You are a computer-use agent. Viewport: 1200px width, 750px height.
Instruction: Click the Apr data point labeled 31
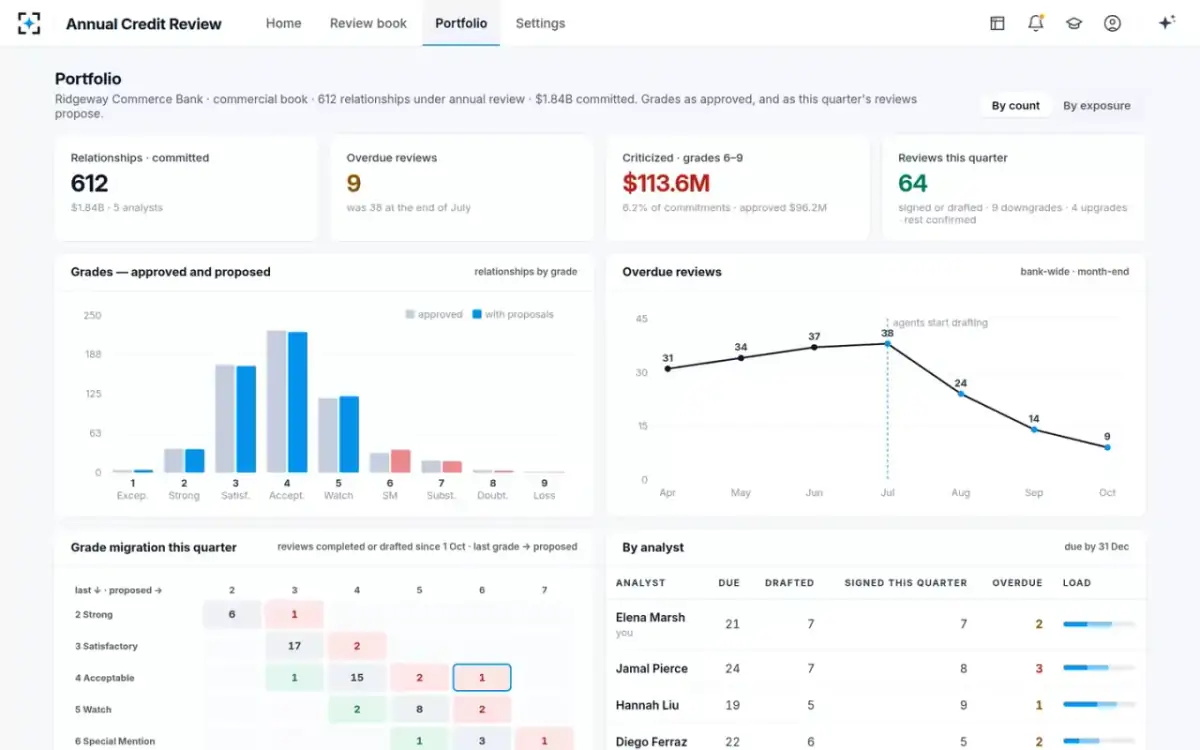click(x=668, y=369)
